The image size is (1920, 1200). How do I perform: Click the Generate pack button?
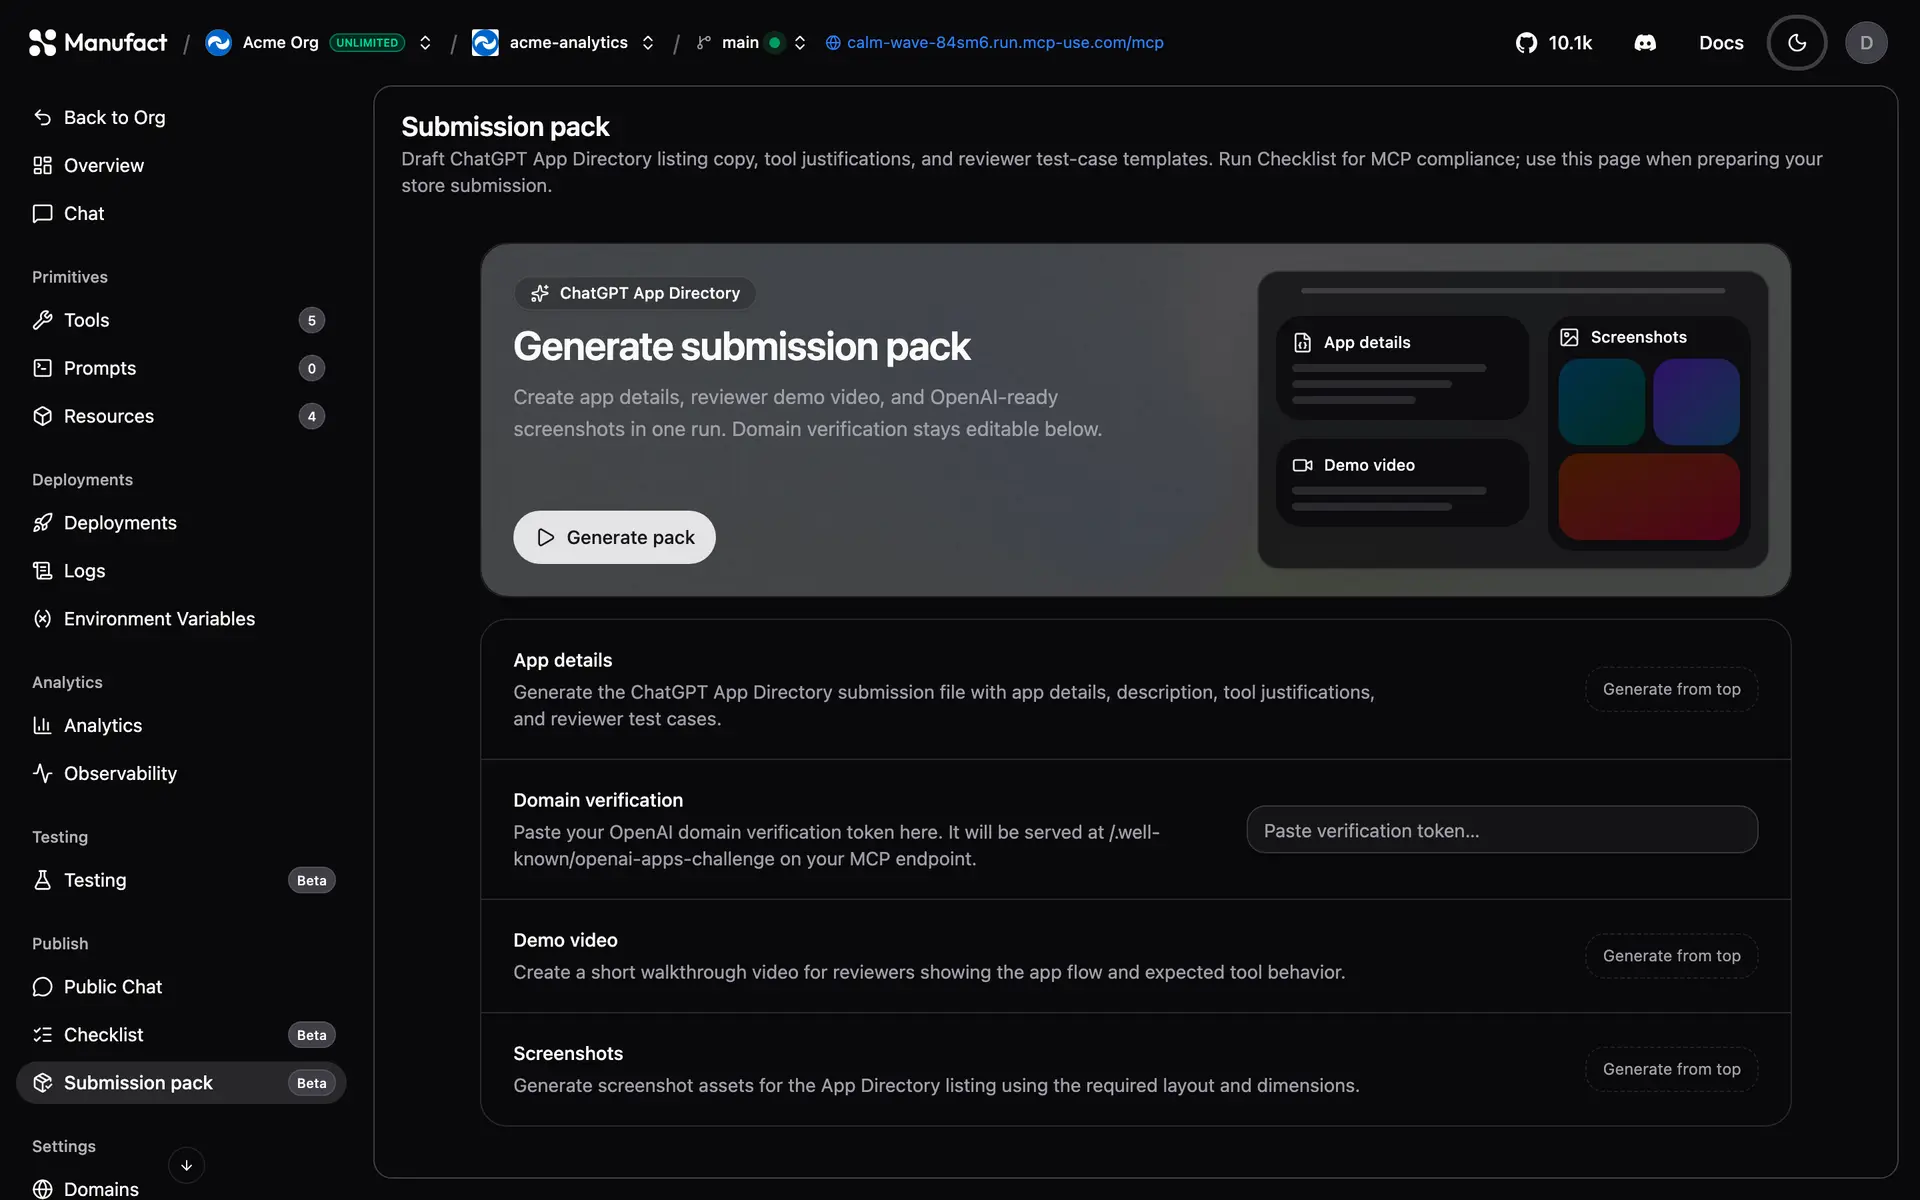[x=614, y=537]
